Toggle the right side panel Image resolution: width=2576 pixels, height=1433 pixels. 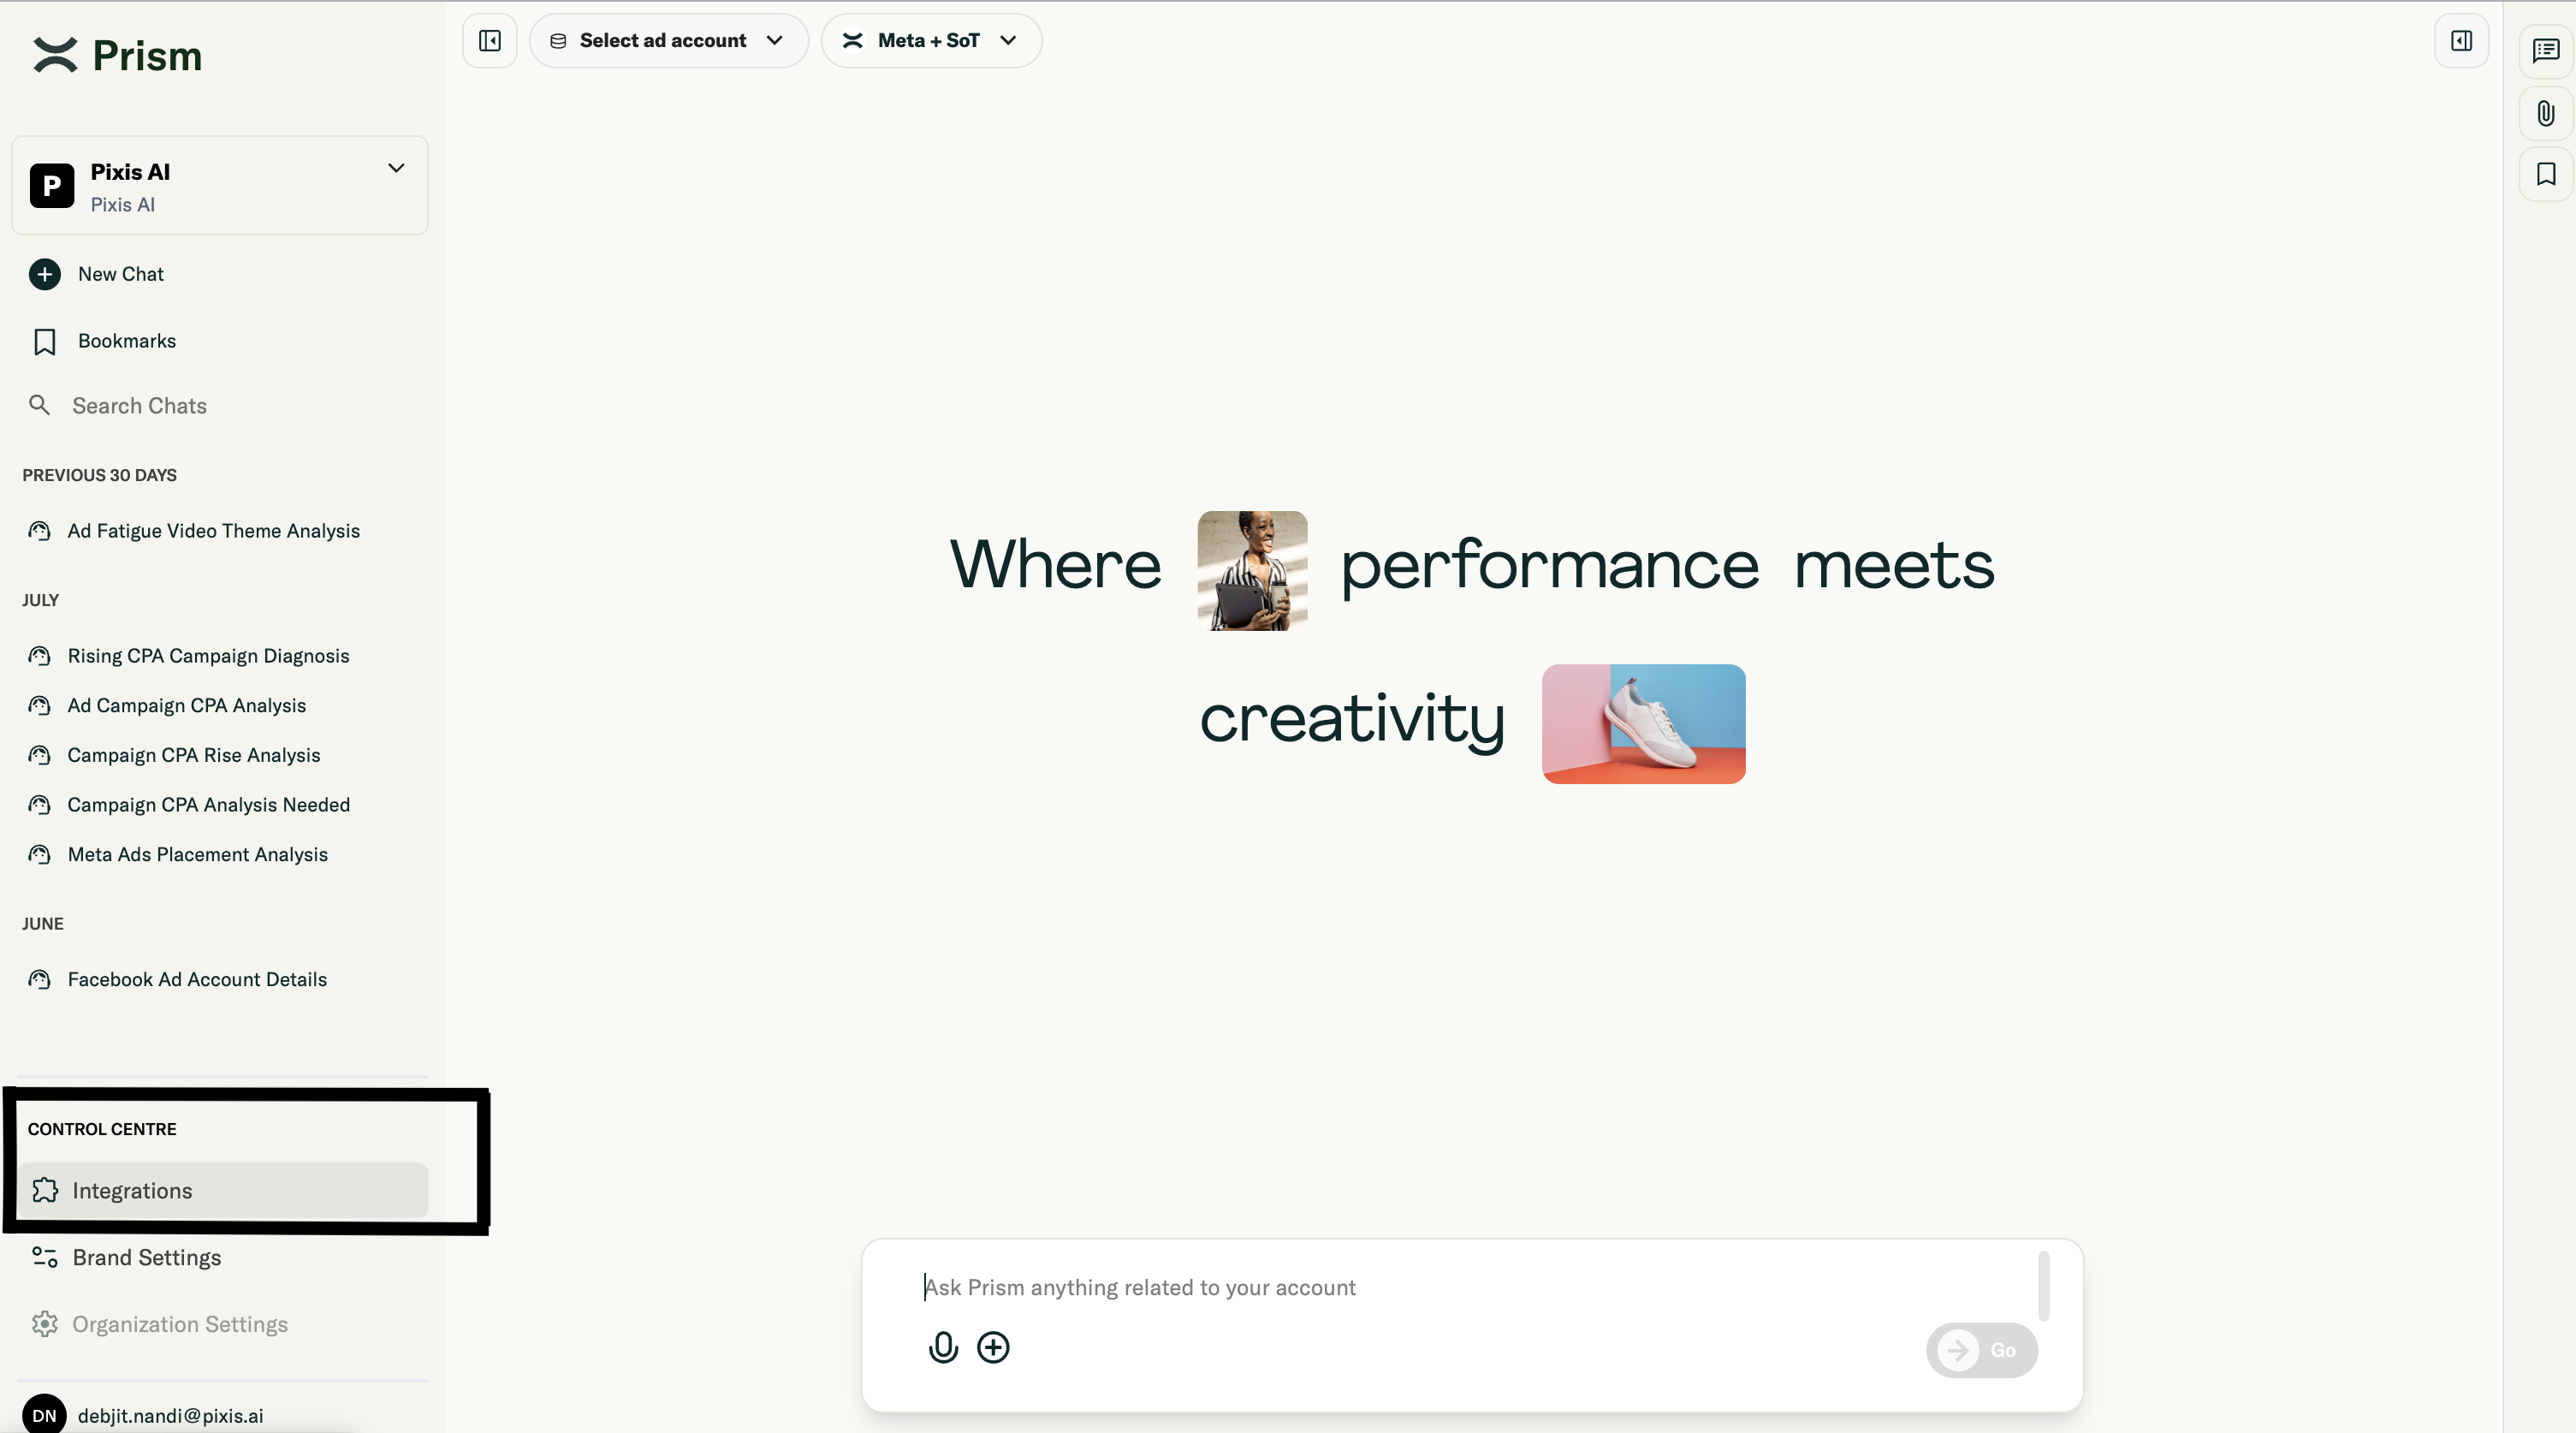(x=2461, y=41)
